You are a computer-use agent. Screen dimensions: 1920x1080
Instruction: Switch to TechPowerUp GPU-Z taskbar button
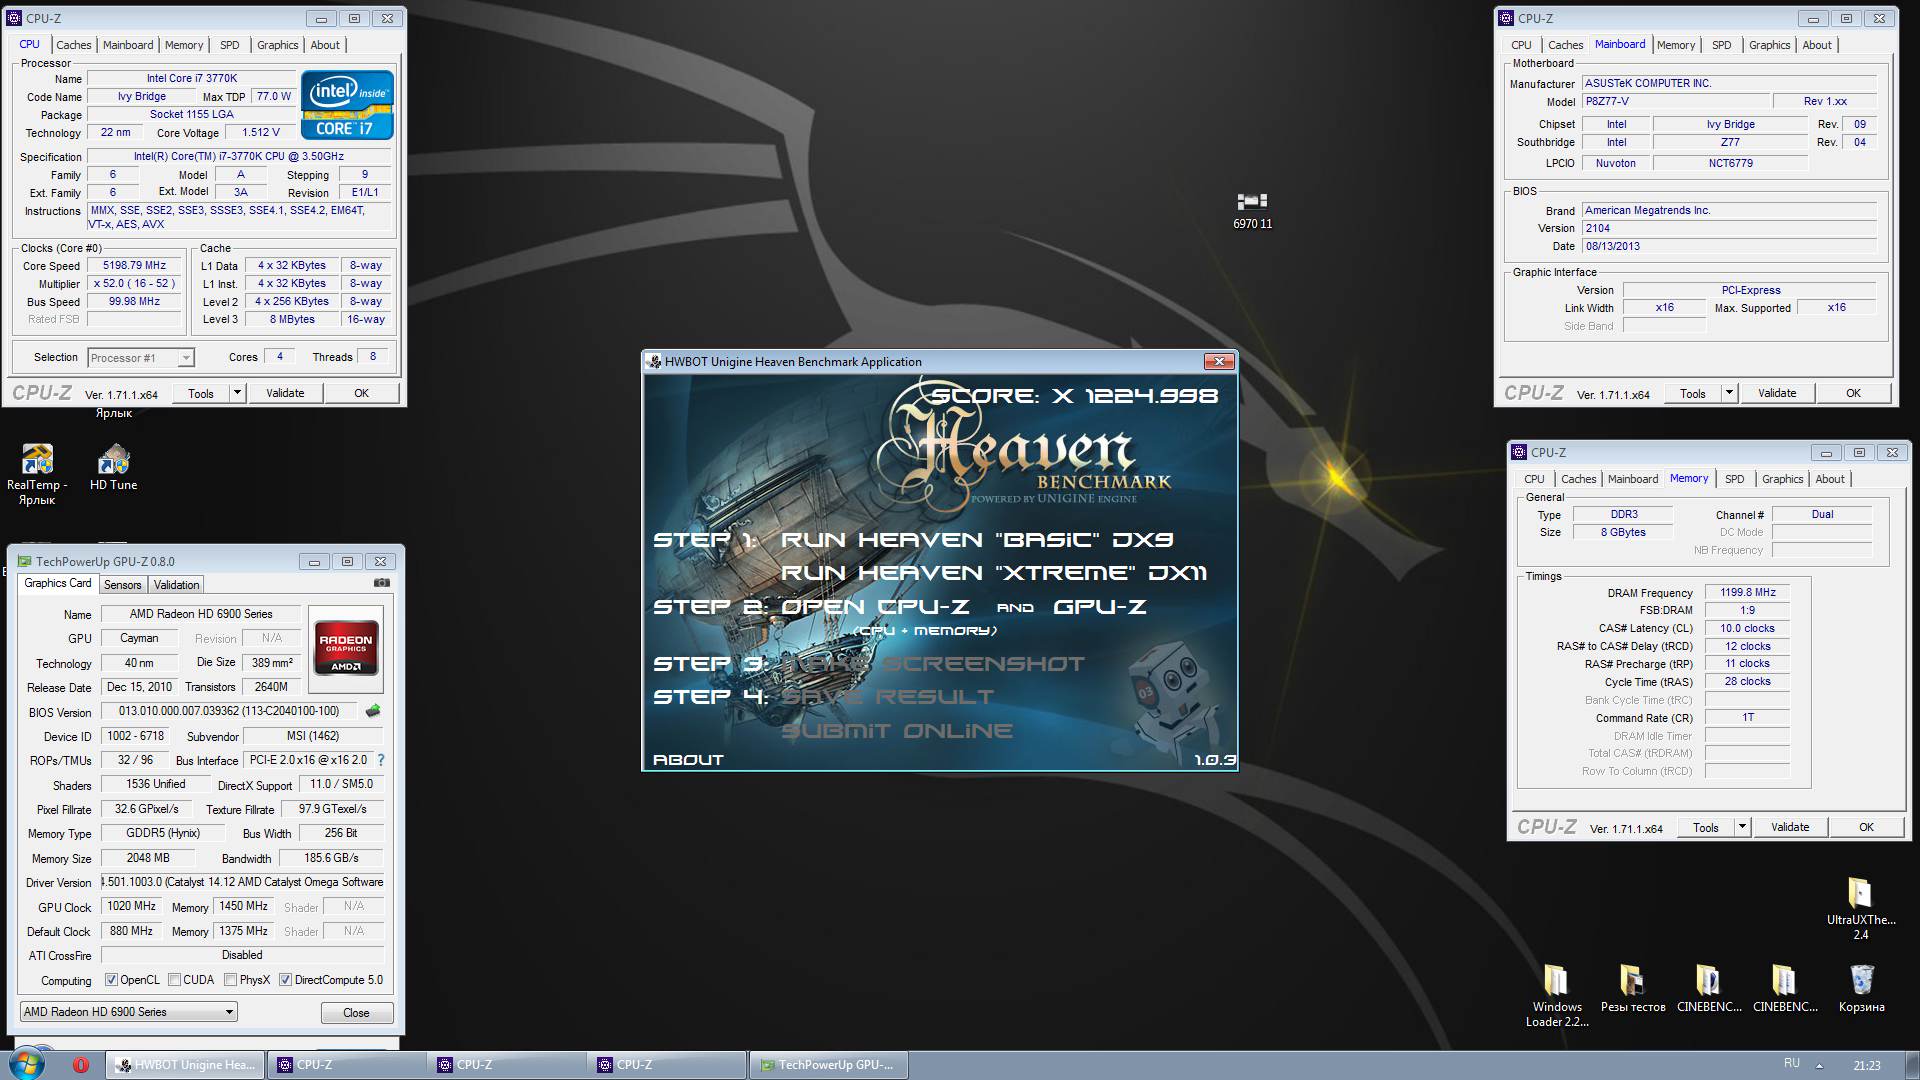pos(828,1065)
